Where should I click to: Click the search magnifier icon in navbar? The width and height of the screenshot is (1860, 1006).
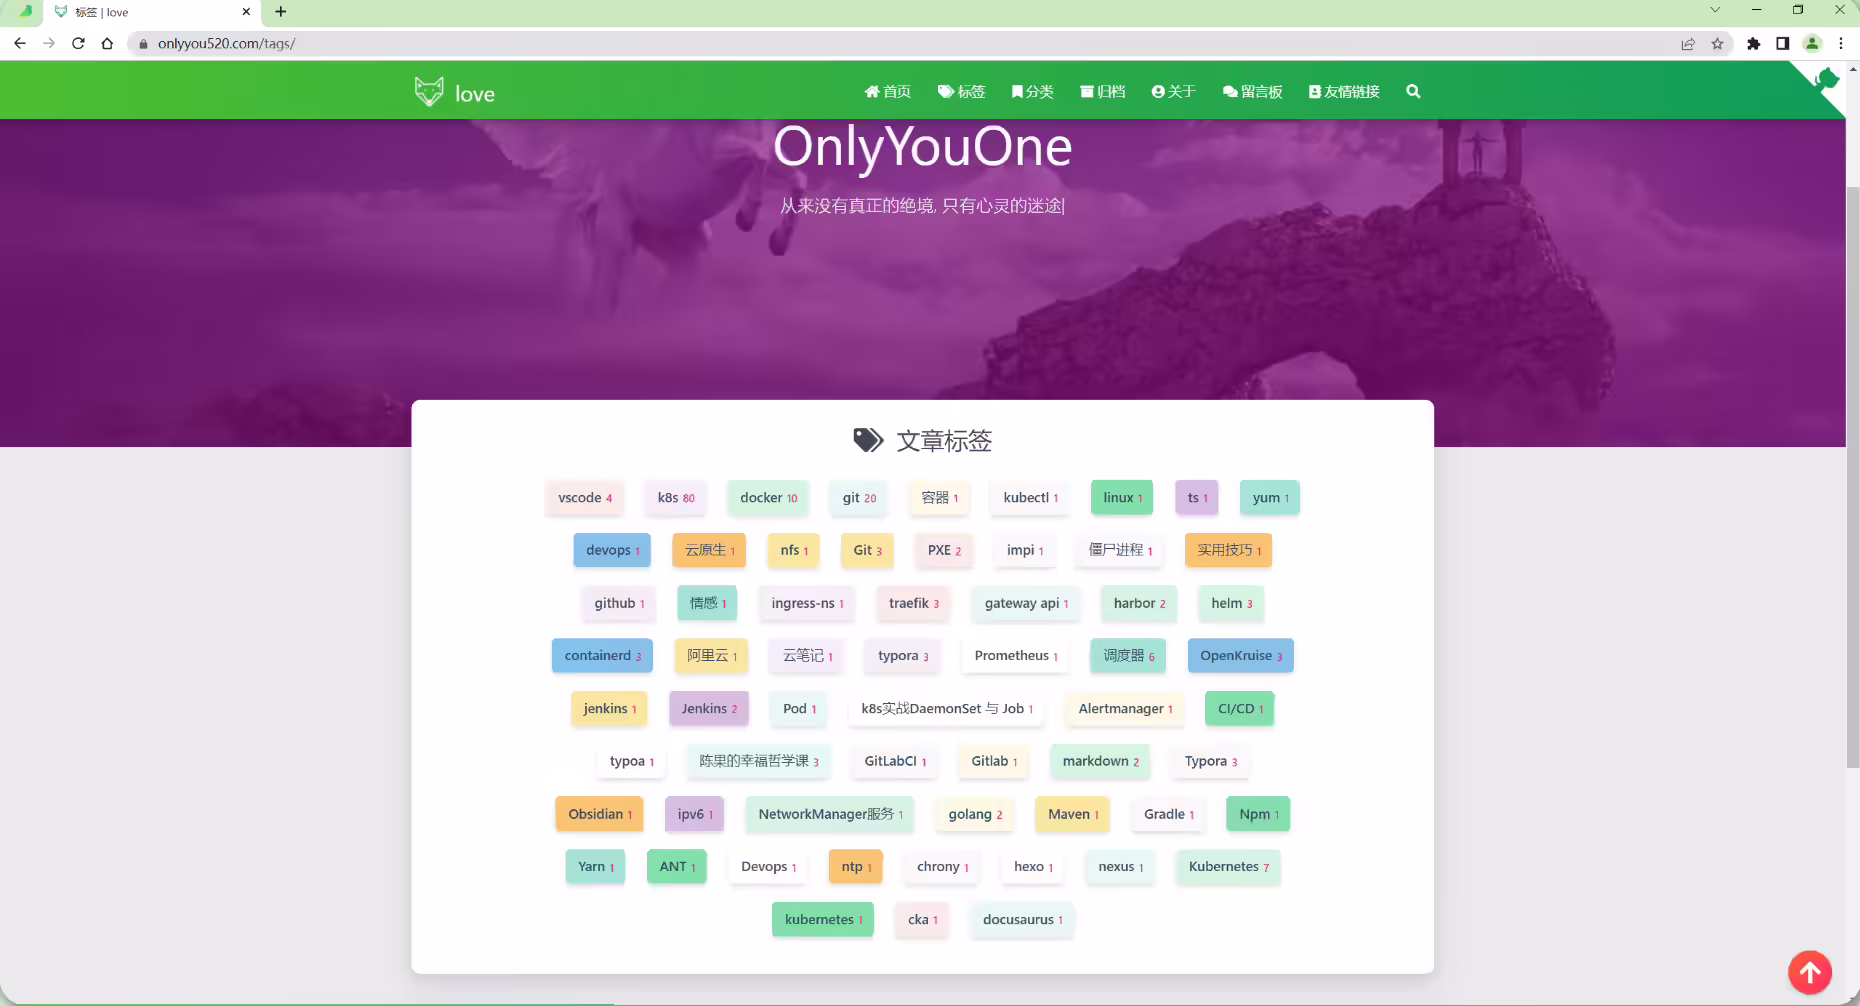coord(1413,91)
